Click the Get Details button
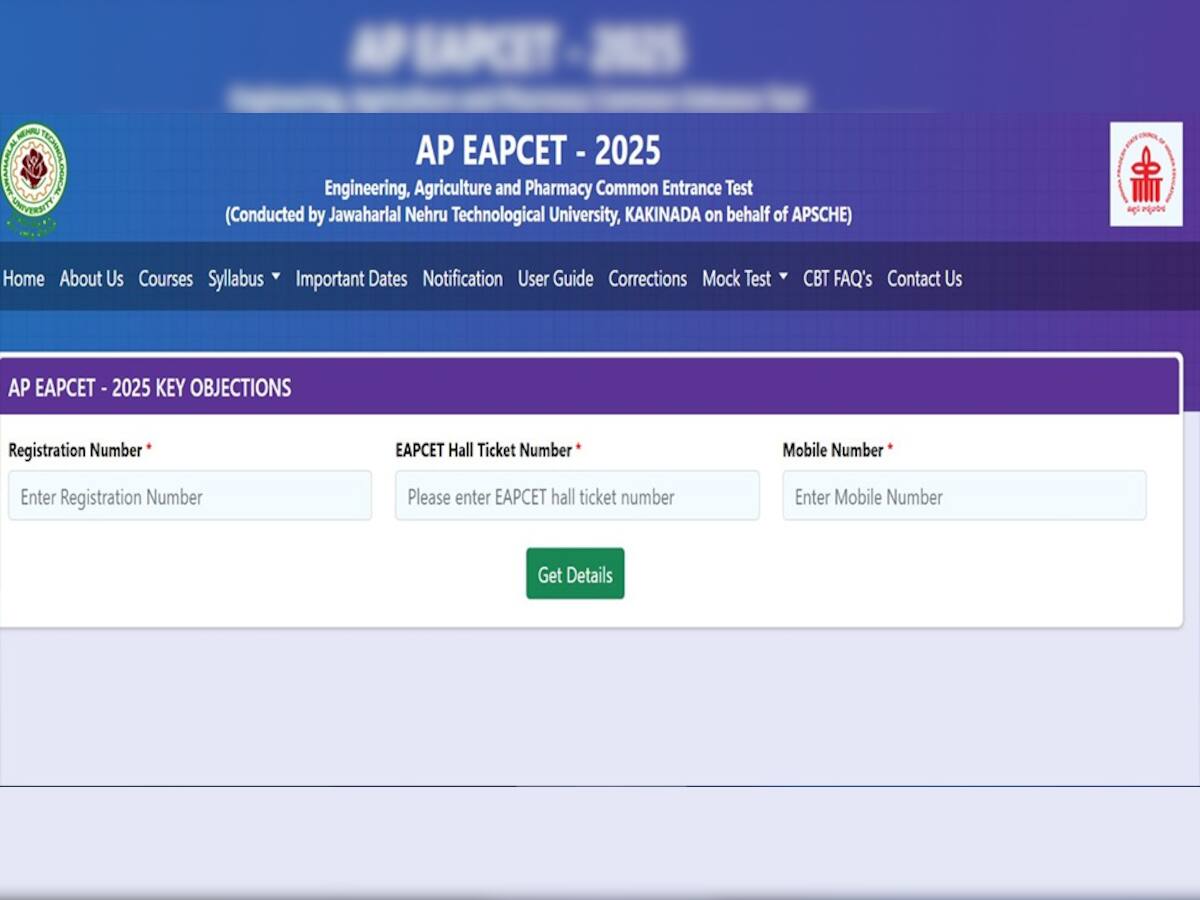Image resolution: width=1200 pixels, height=900 pixels. (574, 574)
